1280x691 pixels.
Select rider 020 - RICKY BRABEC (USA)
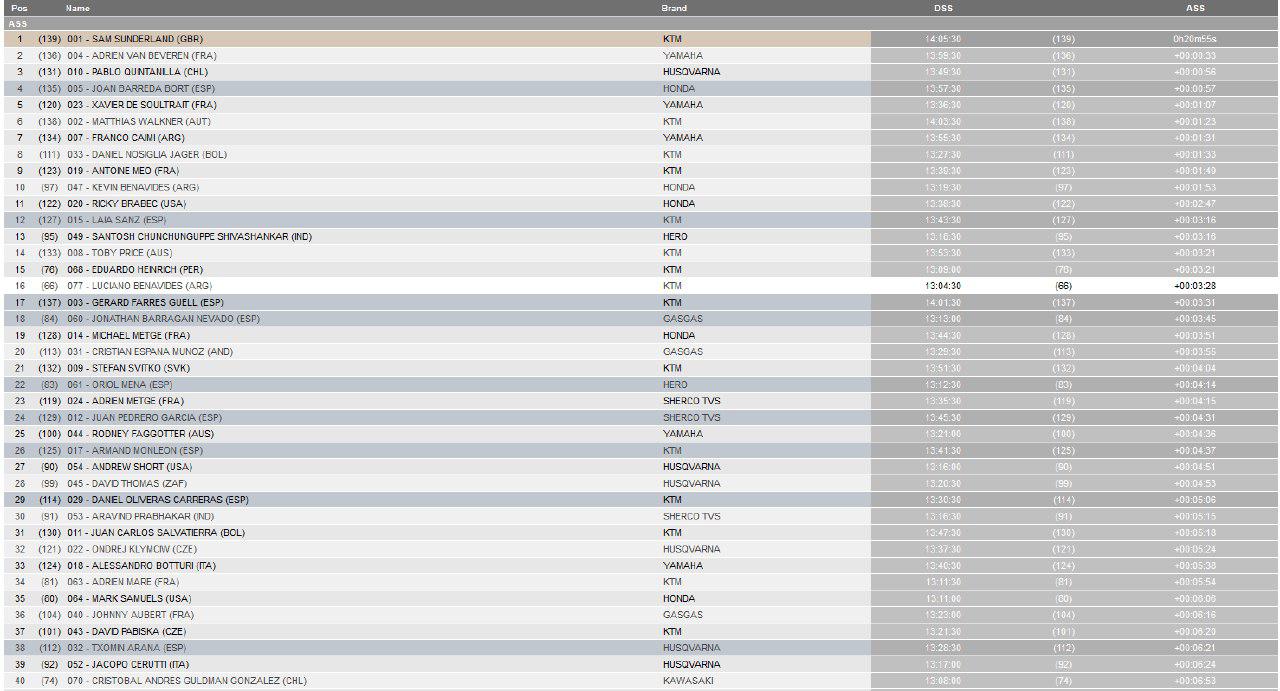coord(127,203)
